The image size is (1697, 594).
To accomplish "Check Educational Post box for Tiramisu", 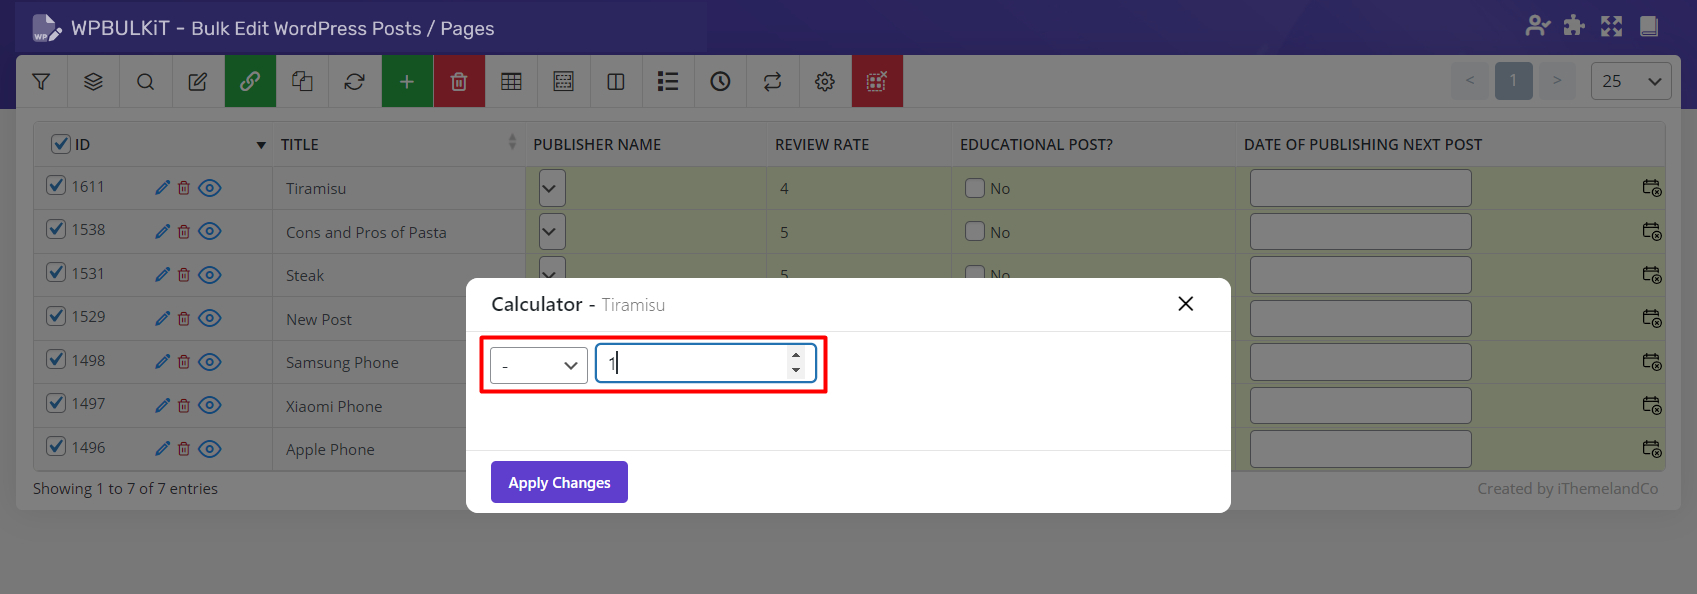I will [x=975, y=188].
